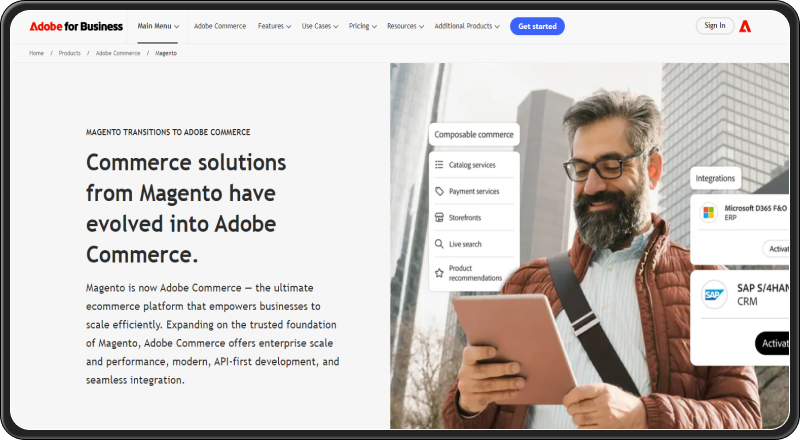Click the Catalog services list icon
The image size is (800, 440).
(x=439, y=164)
